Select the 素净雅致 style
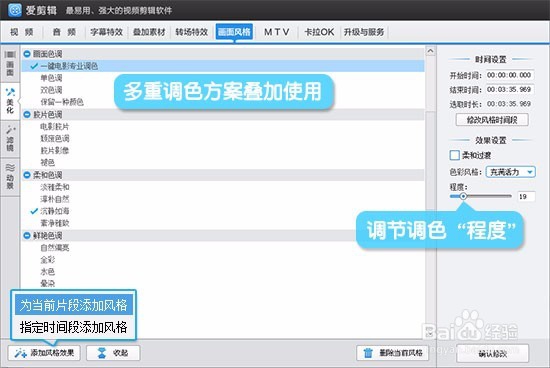Image resolution: width=550 pixels, height=368 pixels. 55,223
